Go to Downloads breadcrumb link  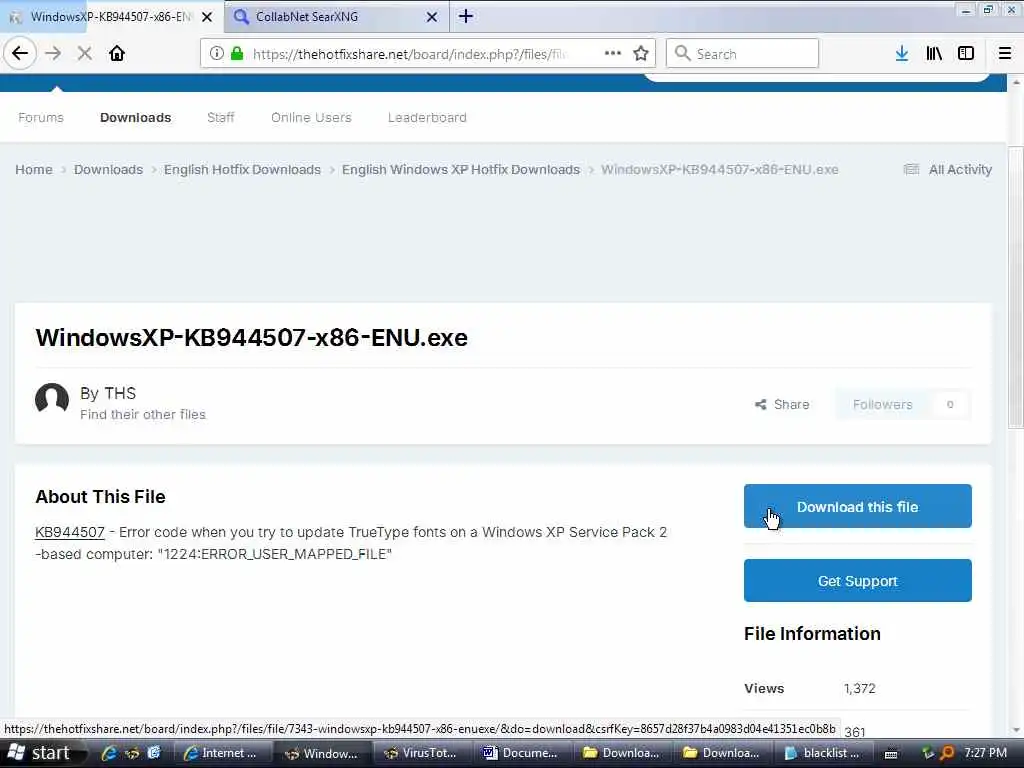pyautogui.click(x=108, y=170)
